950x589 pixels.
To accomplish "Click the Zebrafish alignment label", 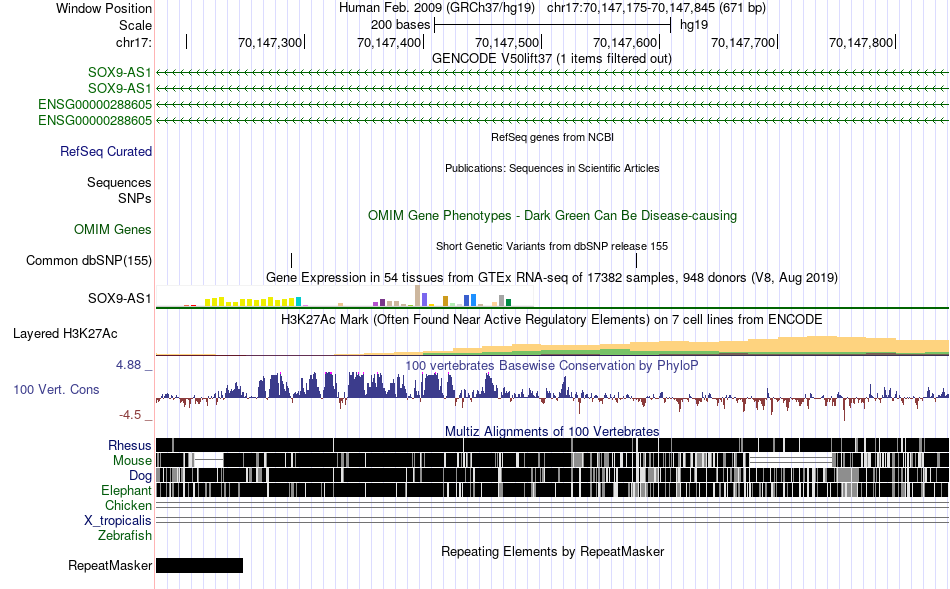I will [125, 536].
